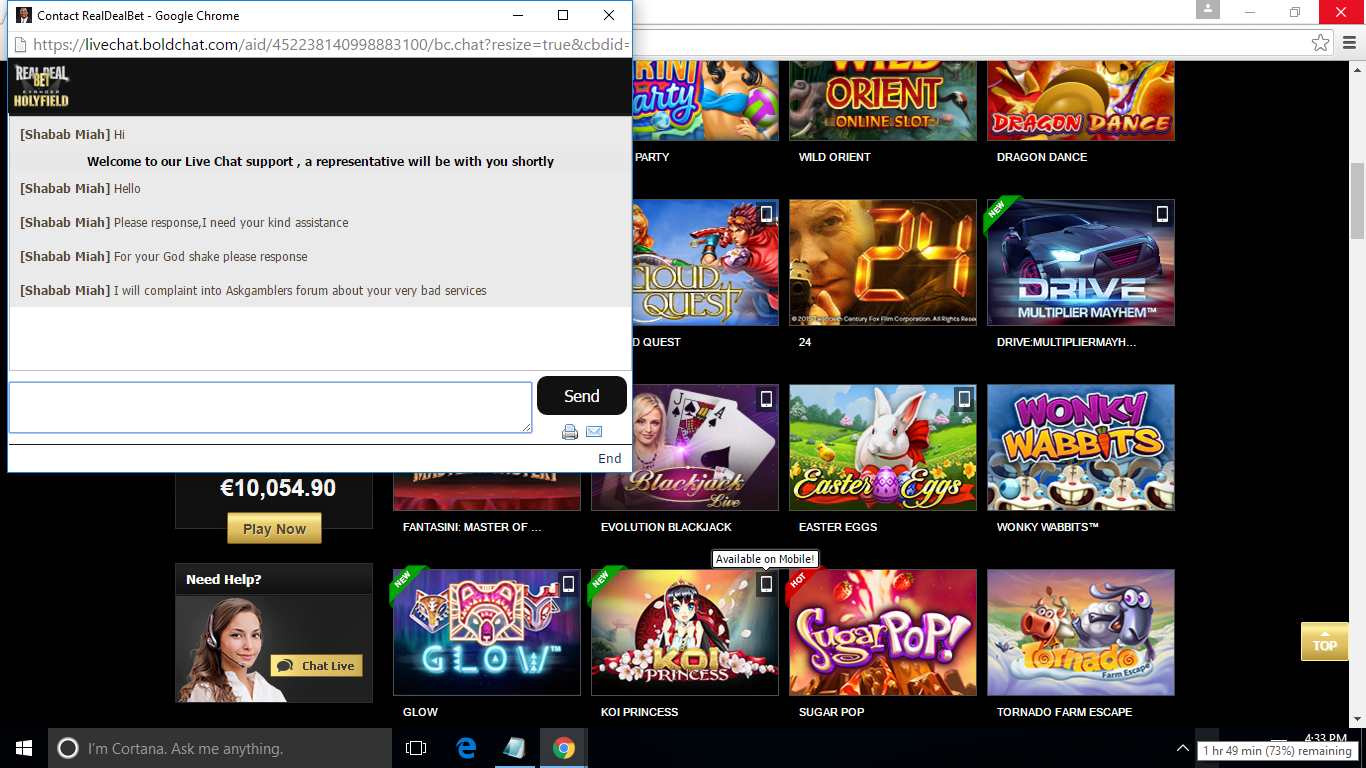Click the Cortana search box
Screen dimensions: 1366x768
click(220, 748)
